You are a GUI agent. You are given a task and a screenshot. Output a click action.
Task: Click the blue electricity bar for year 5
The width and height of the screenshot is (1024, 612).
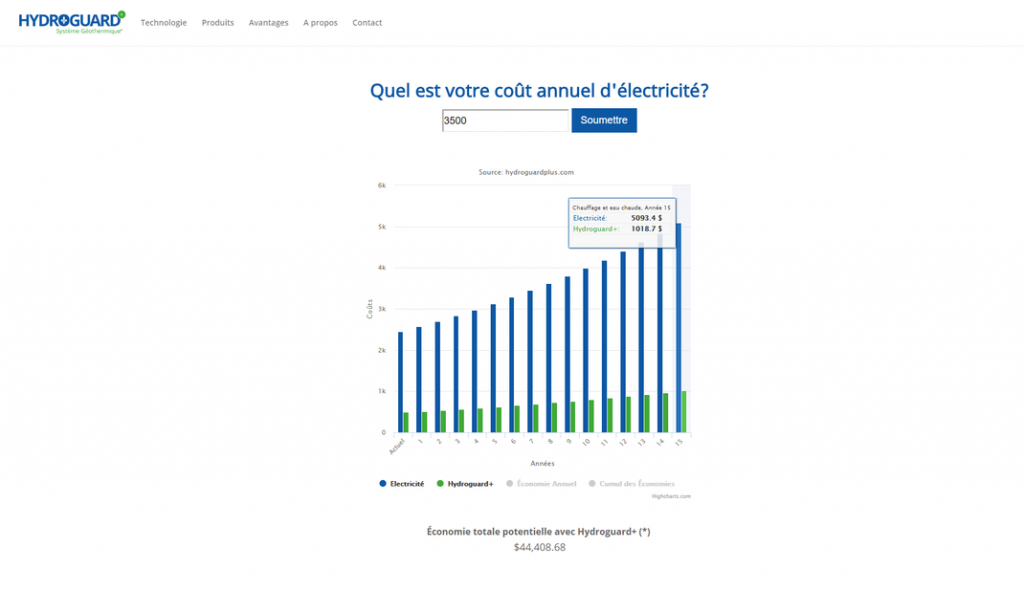click(493, 368)
